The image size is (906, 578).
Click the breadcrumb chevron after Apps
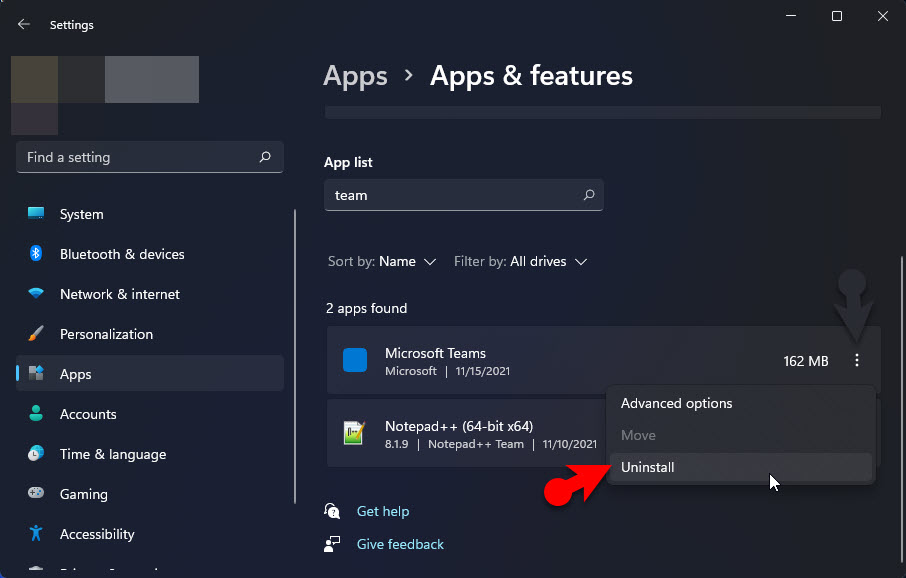click(409, 75)
